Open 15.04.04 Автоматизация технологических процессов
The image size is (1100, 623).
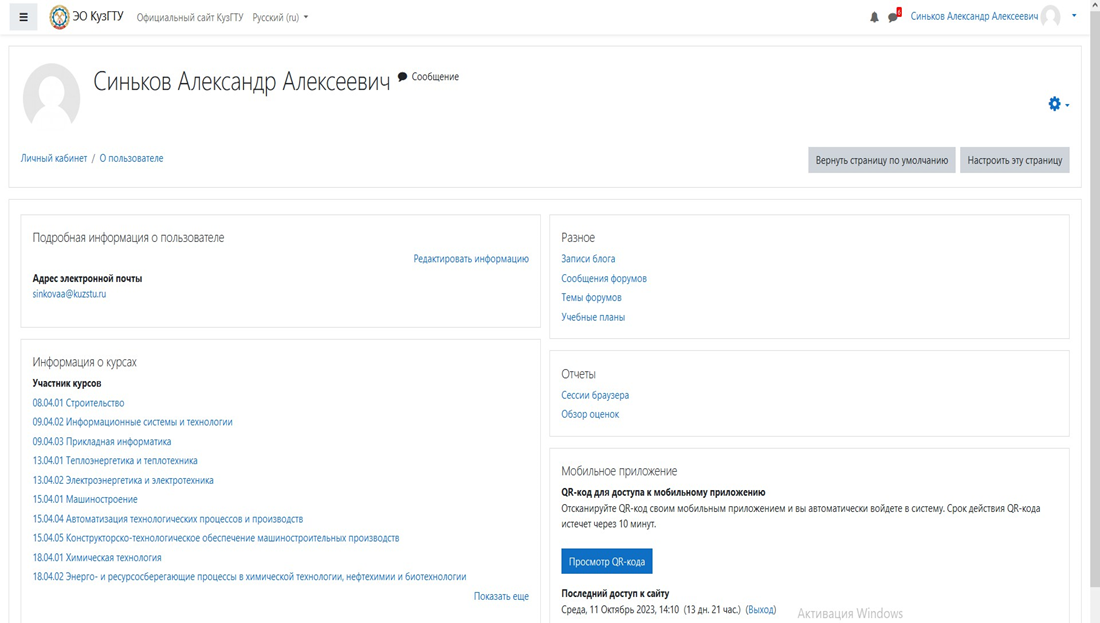[168, 519]
